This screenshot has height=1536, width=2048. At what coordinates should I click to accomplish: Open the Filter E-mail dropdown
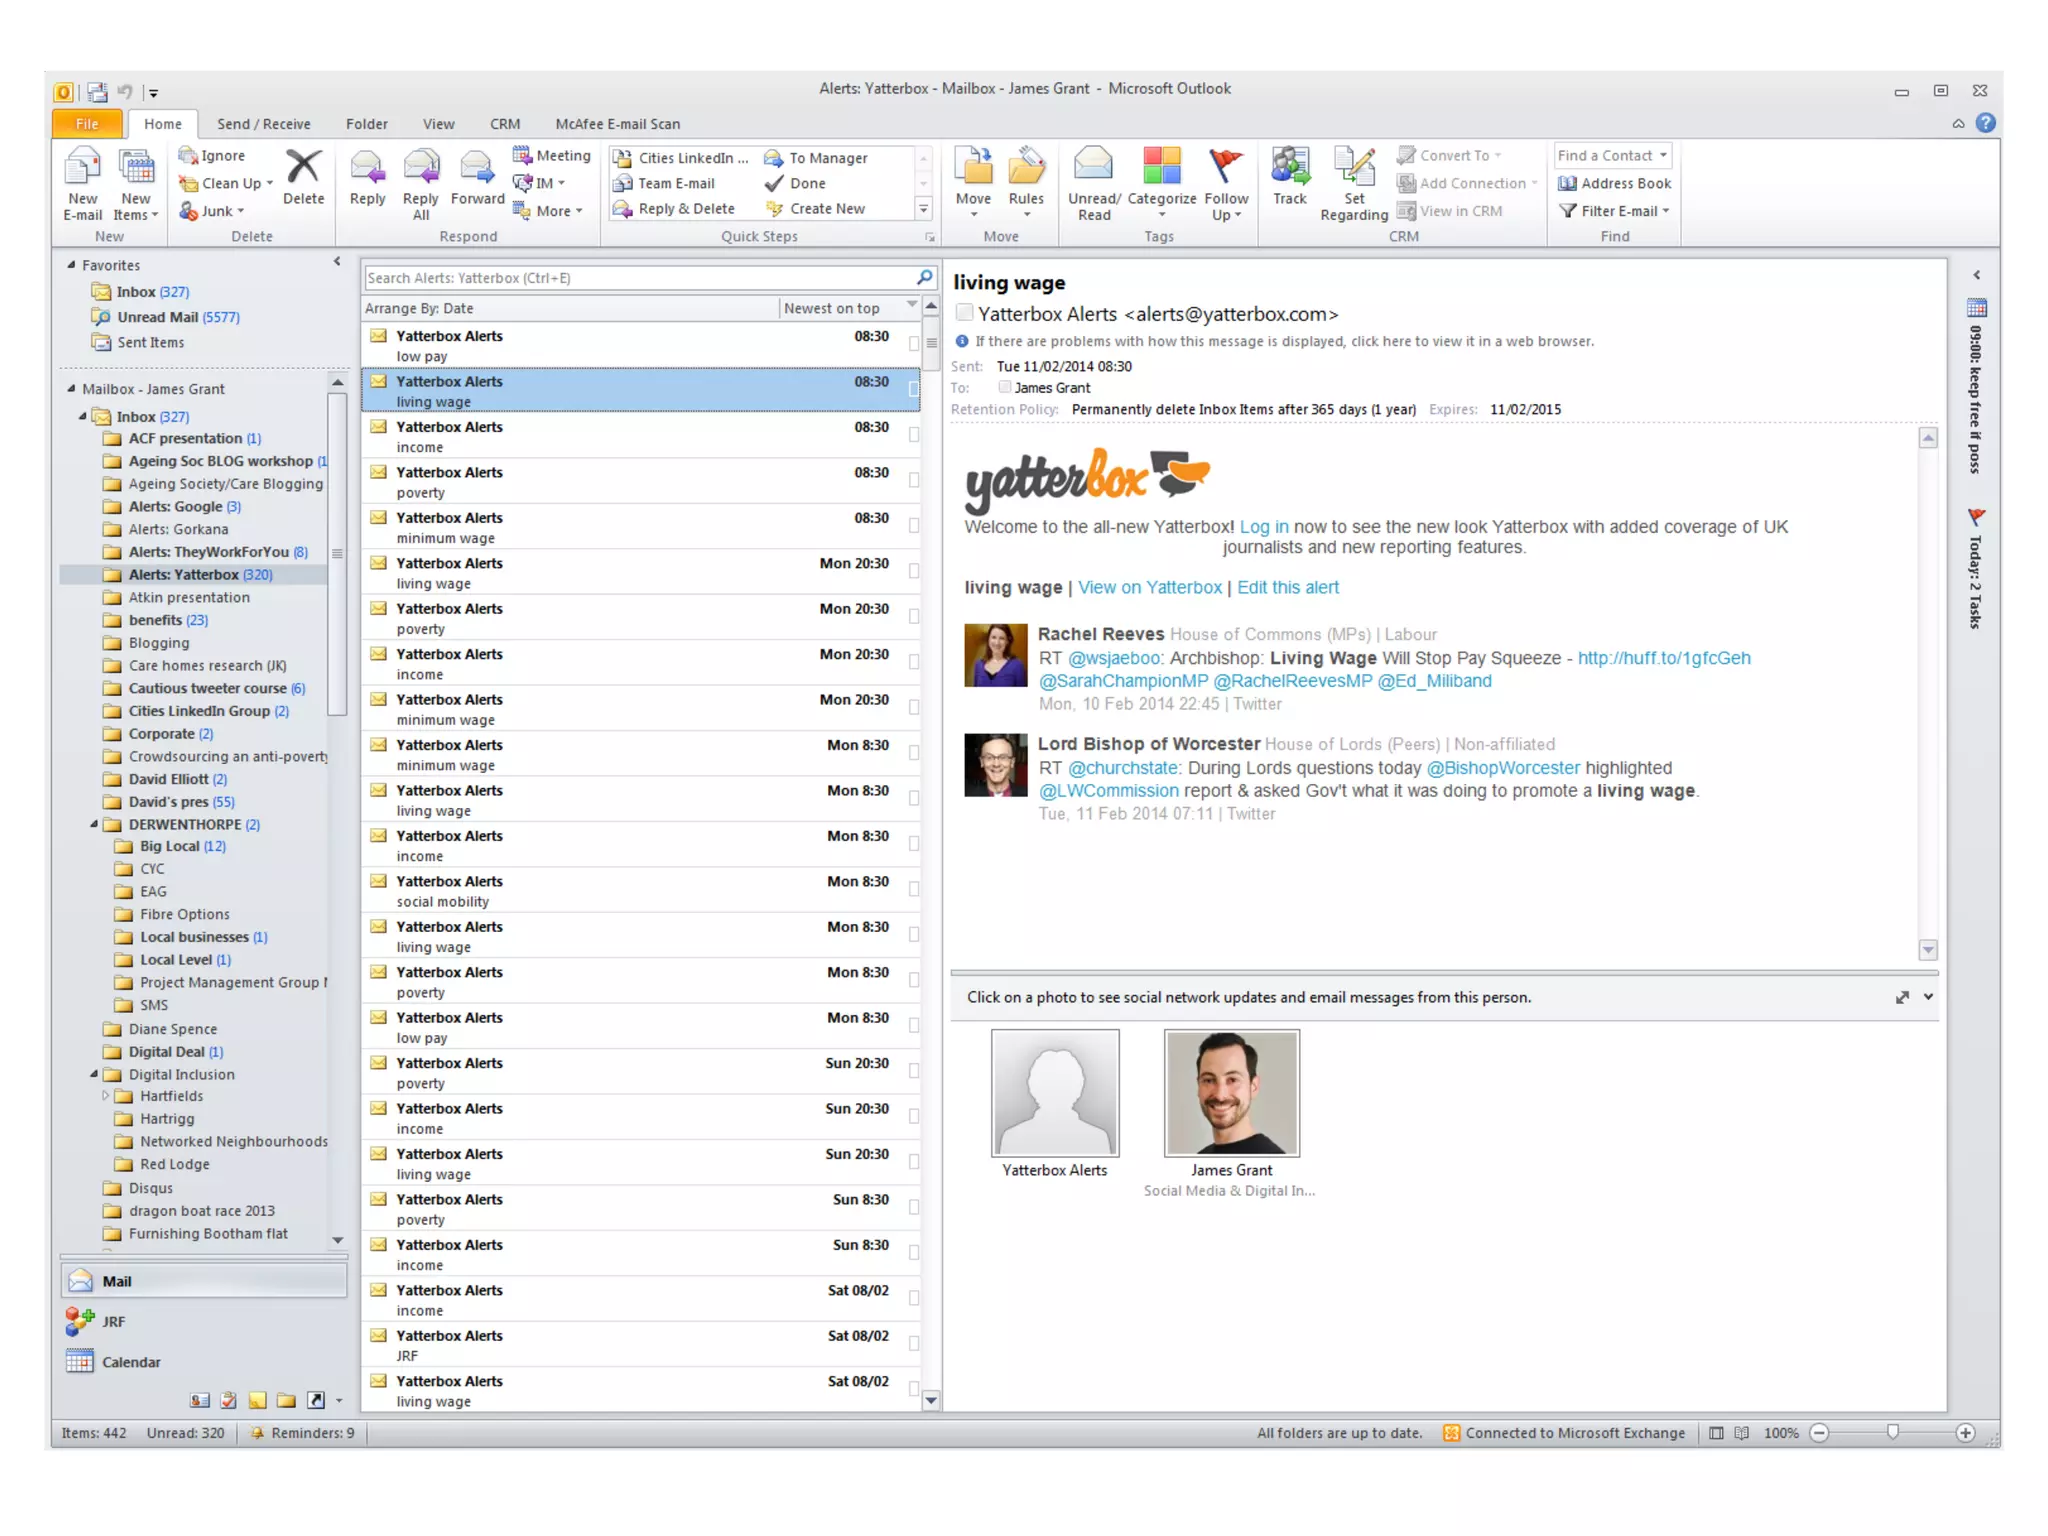(x=1615, y=211)
